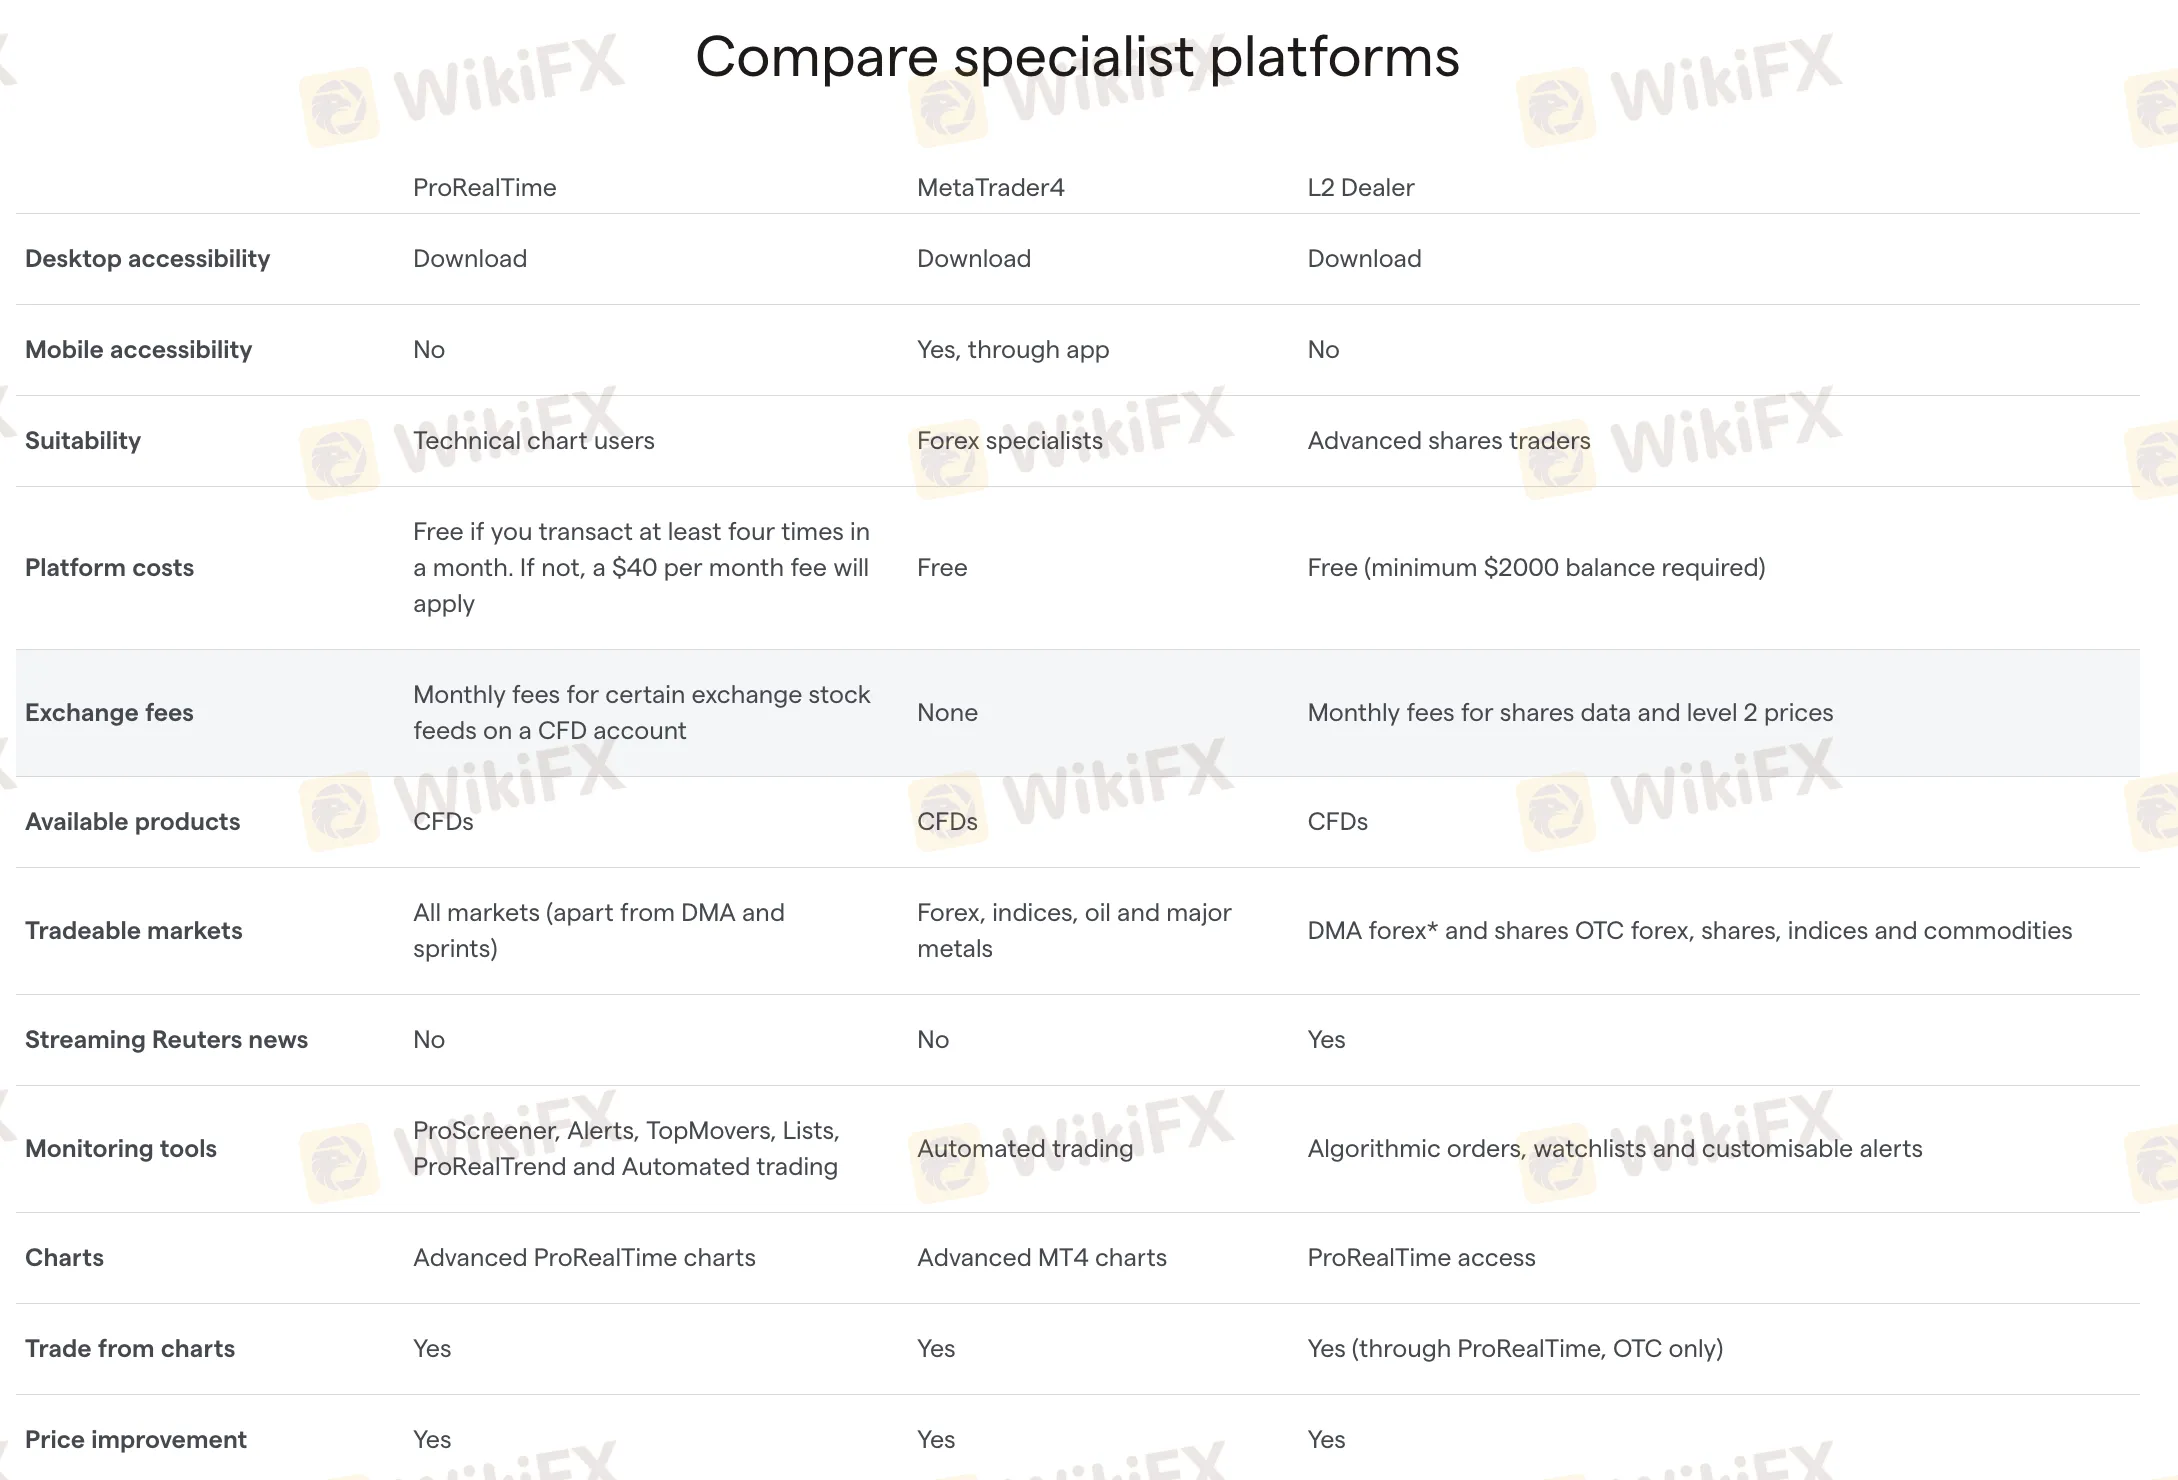Viewport: 2178px width, 1480px height.
Task: Click the 'Compare specialist platforms' heading
Action: click(1077, 57)
